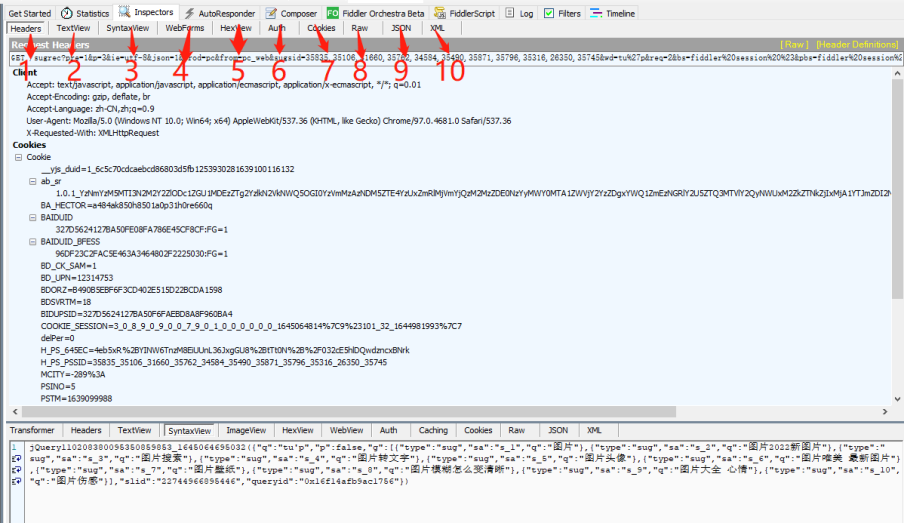
Task: Click the Statistics clock icon
Action: tap(67, 13)
